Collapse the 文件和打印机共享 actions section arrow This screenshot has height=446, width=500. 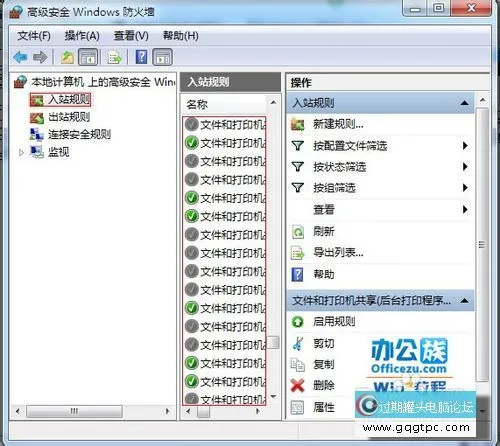point(464,301)
